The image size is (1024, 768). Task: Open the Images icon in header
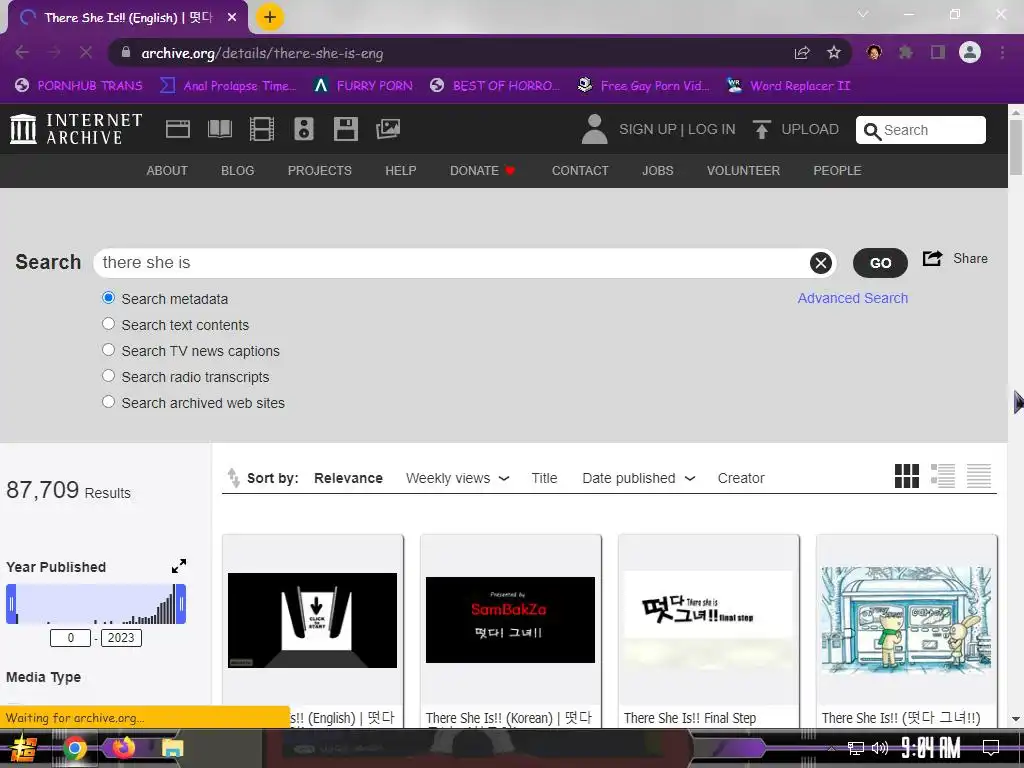(x=388, y=129)
